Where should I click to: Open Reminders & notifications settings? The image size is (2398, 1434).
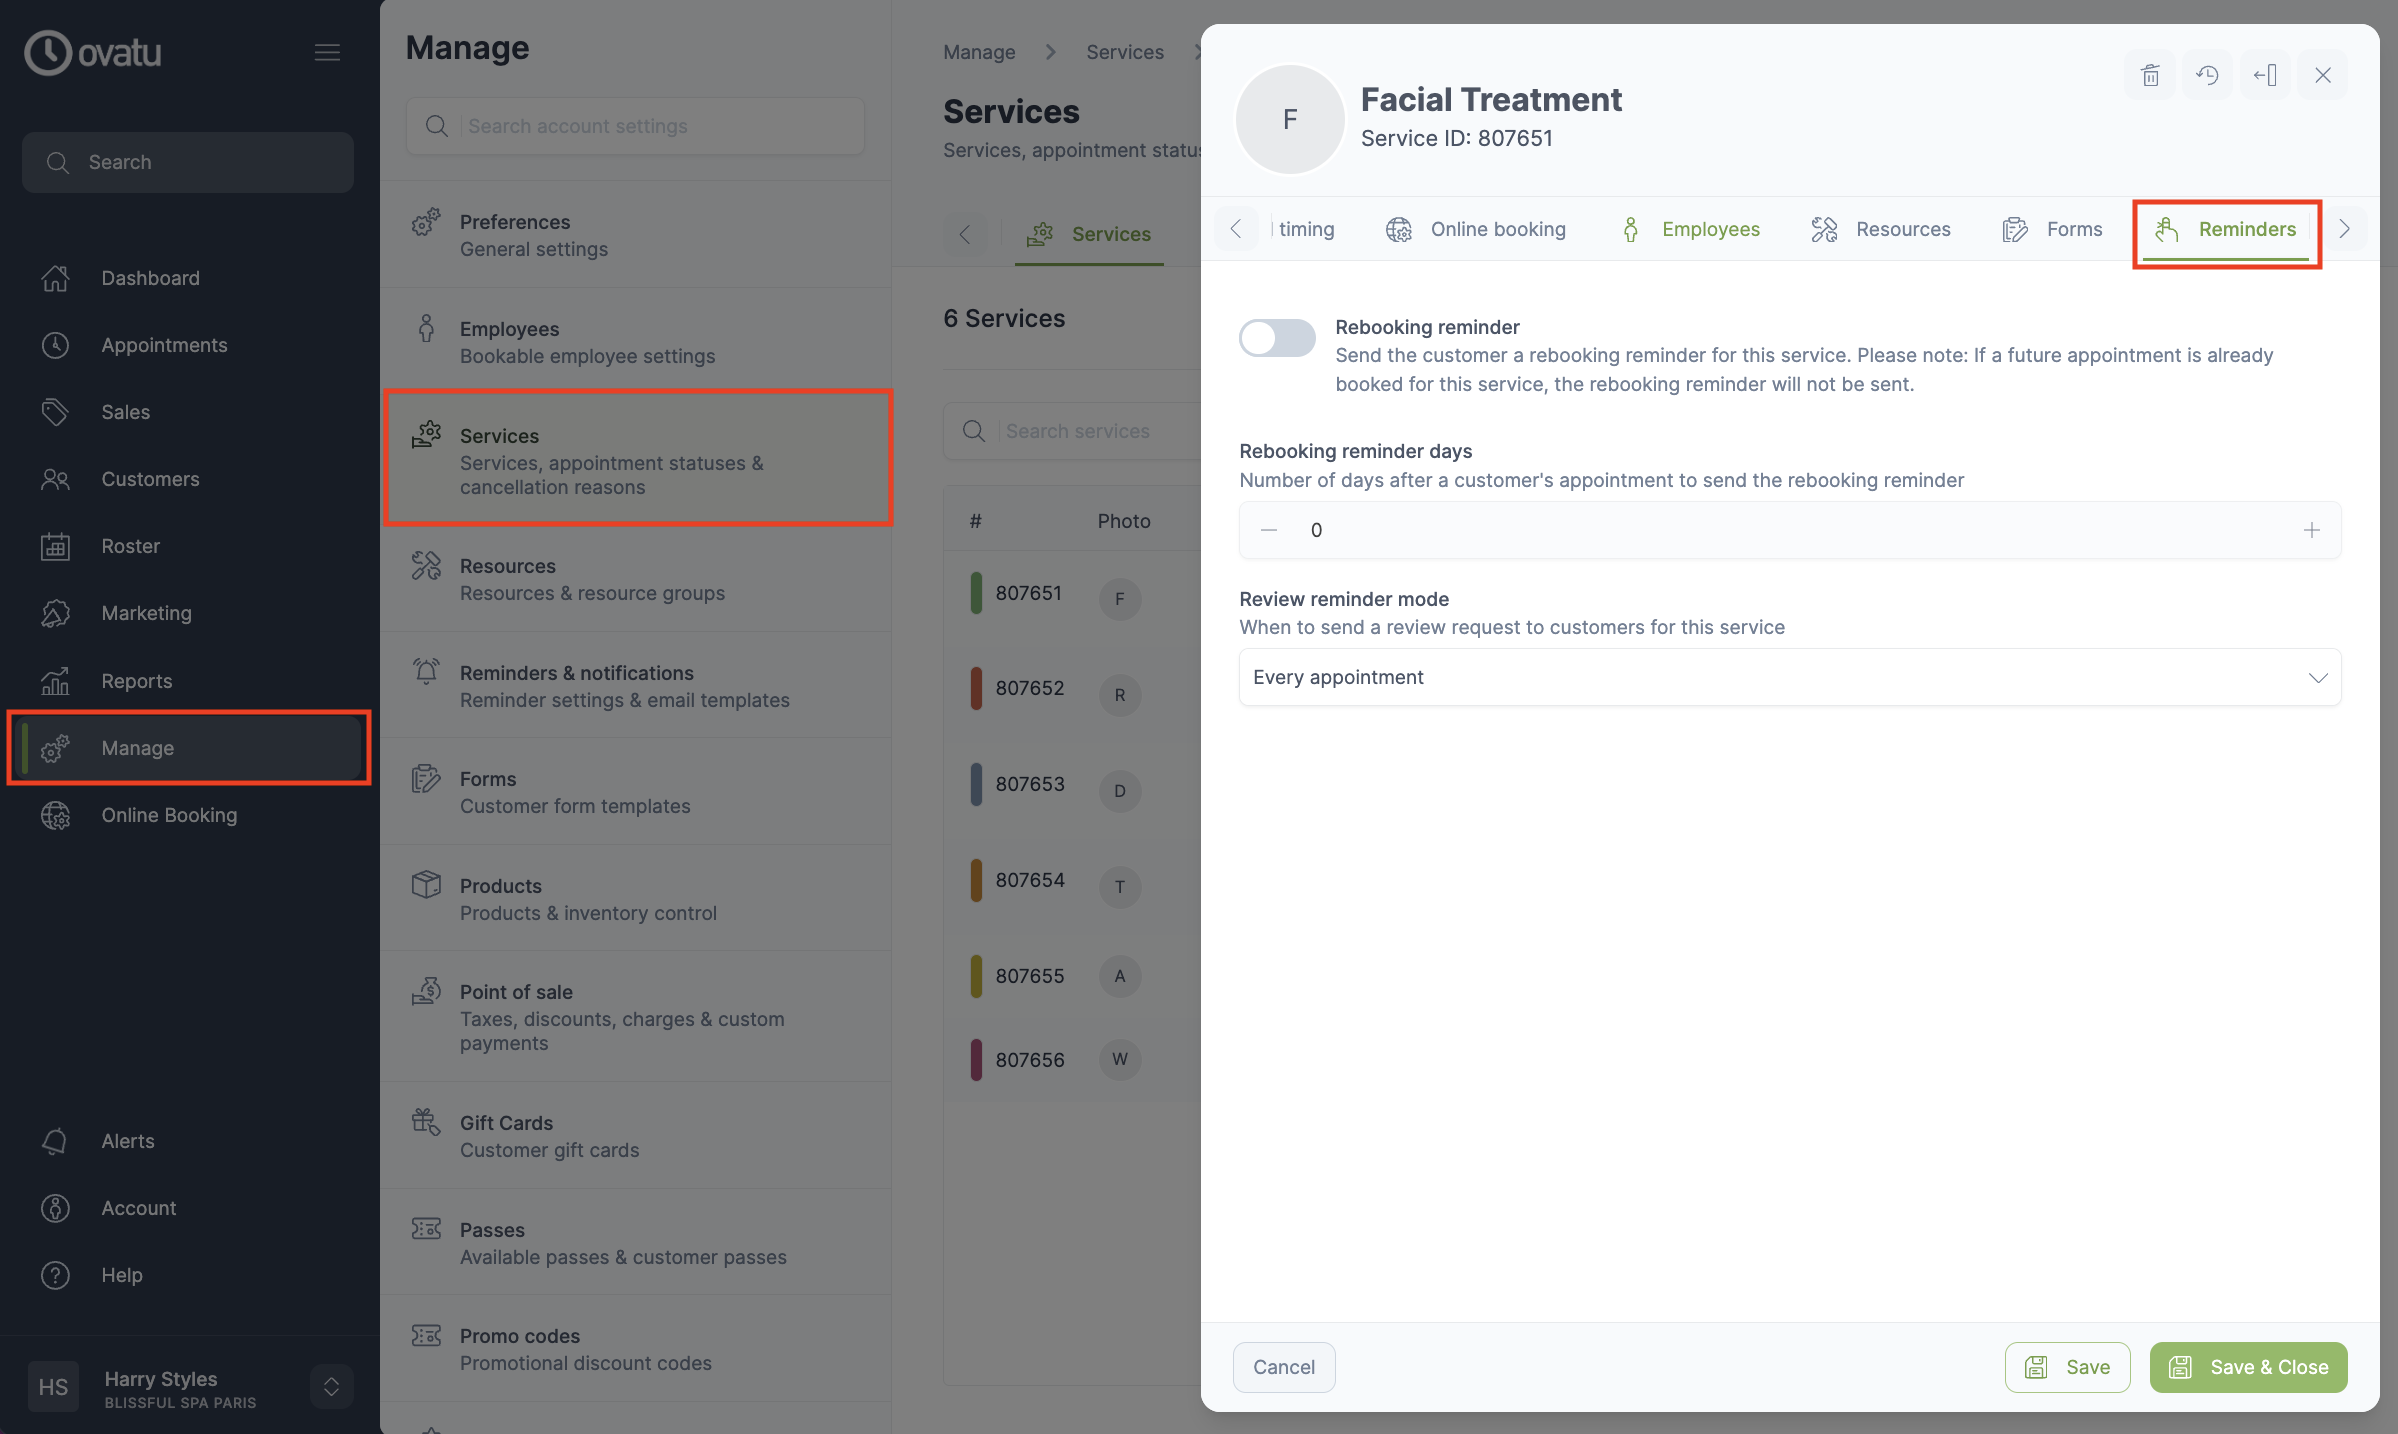click(636, 686)
